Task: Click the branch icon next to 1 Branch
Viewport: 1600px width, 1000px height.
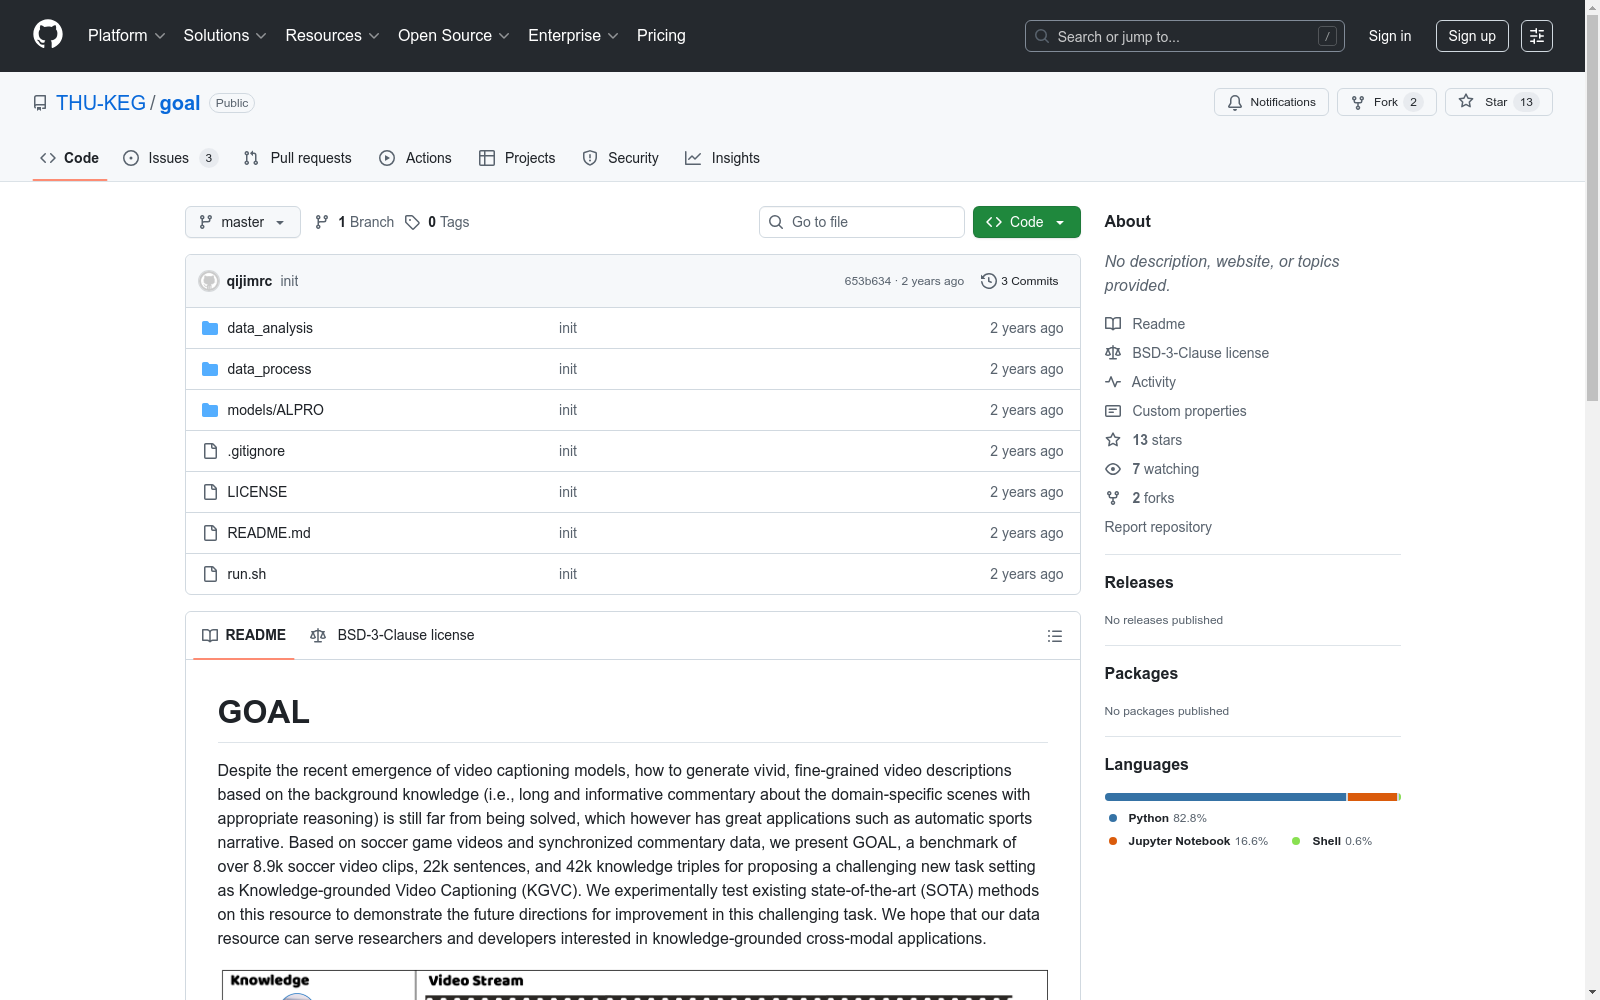Action: point(322,222)
